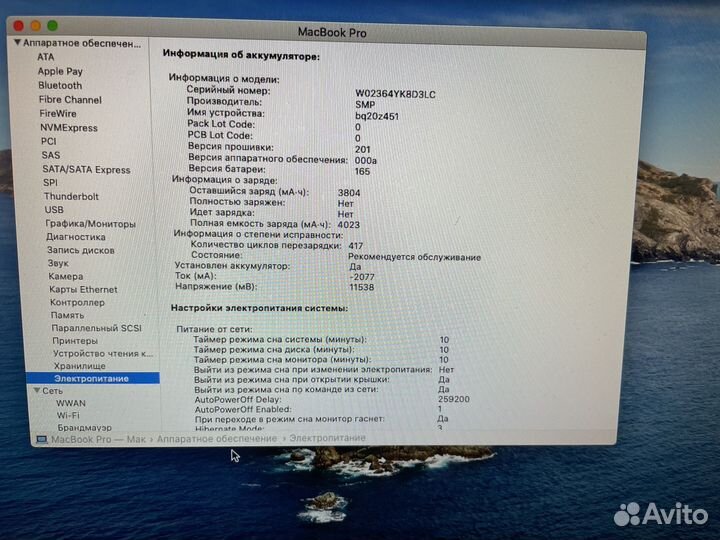Select the highlighted Электропитание item
Viewport: 720px width, 540px height.
coord(93,378)
